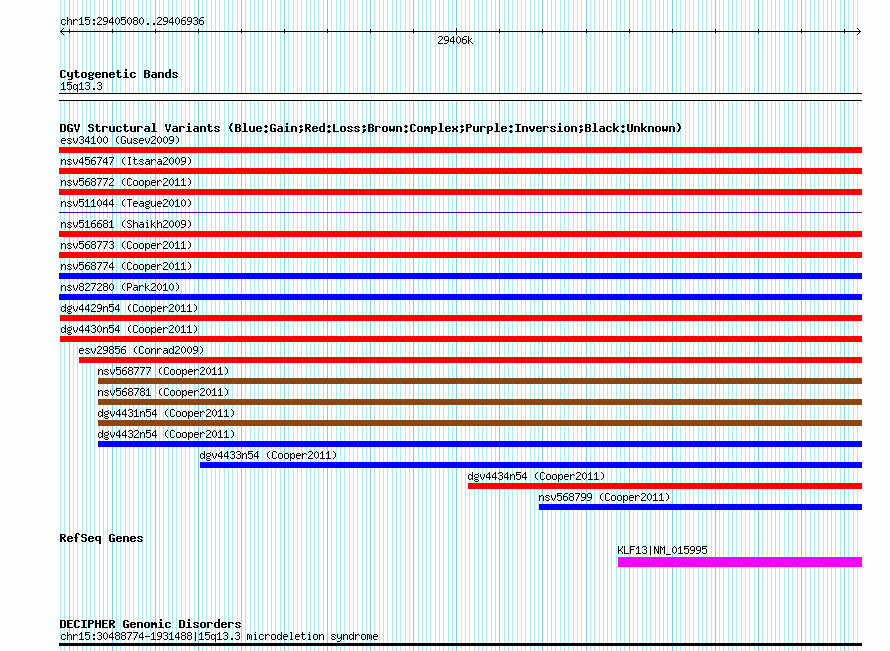The height and width of the screenshot is (651, 890).
Task: Select the red esv34100 variant bar
Action: 460,150
